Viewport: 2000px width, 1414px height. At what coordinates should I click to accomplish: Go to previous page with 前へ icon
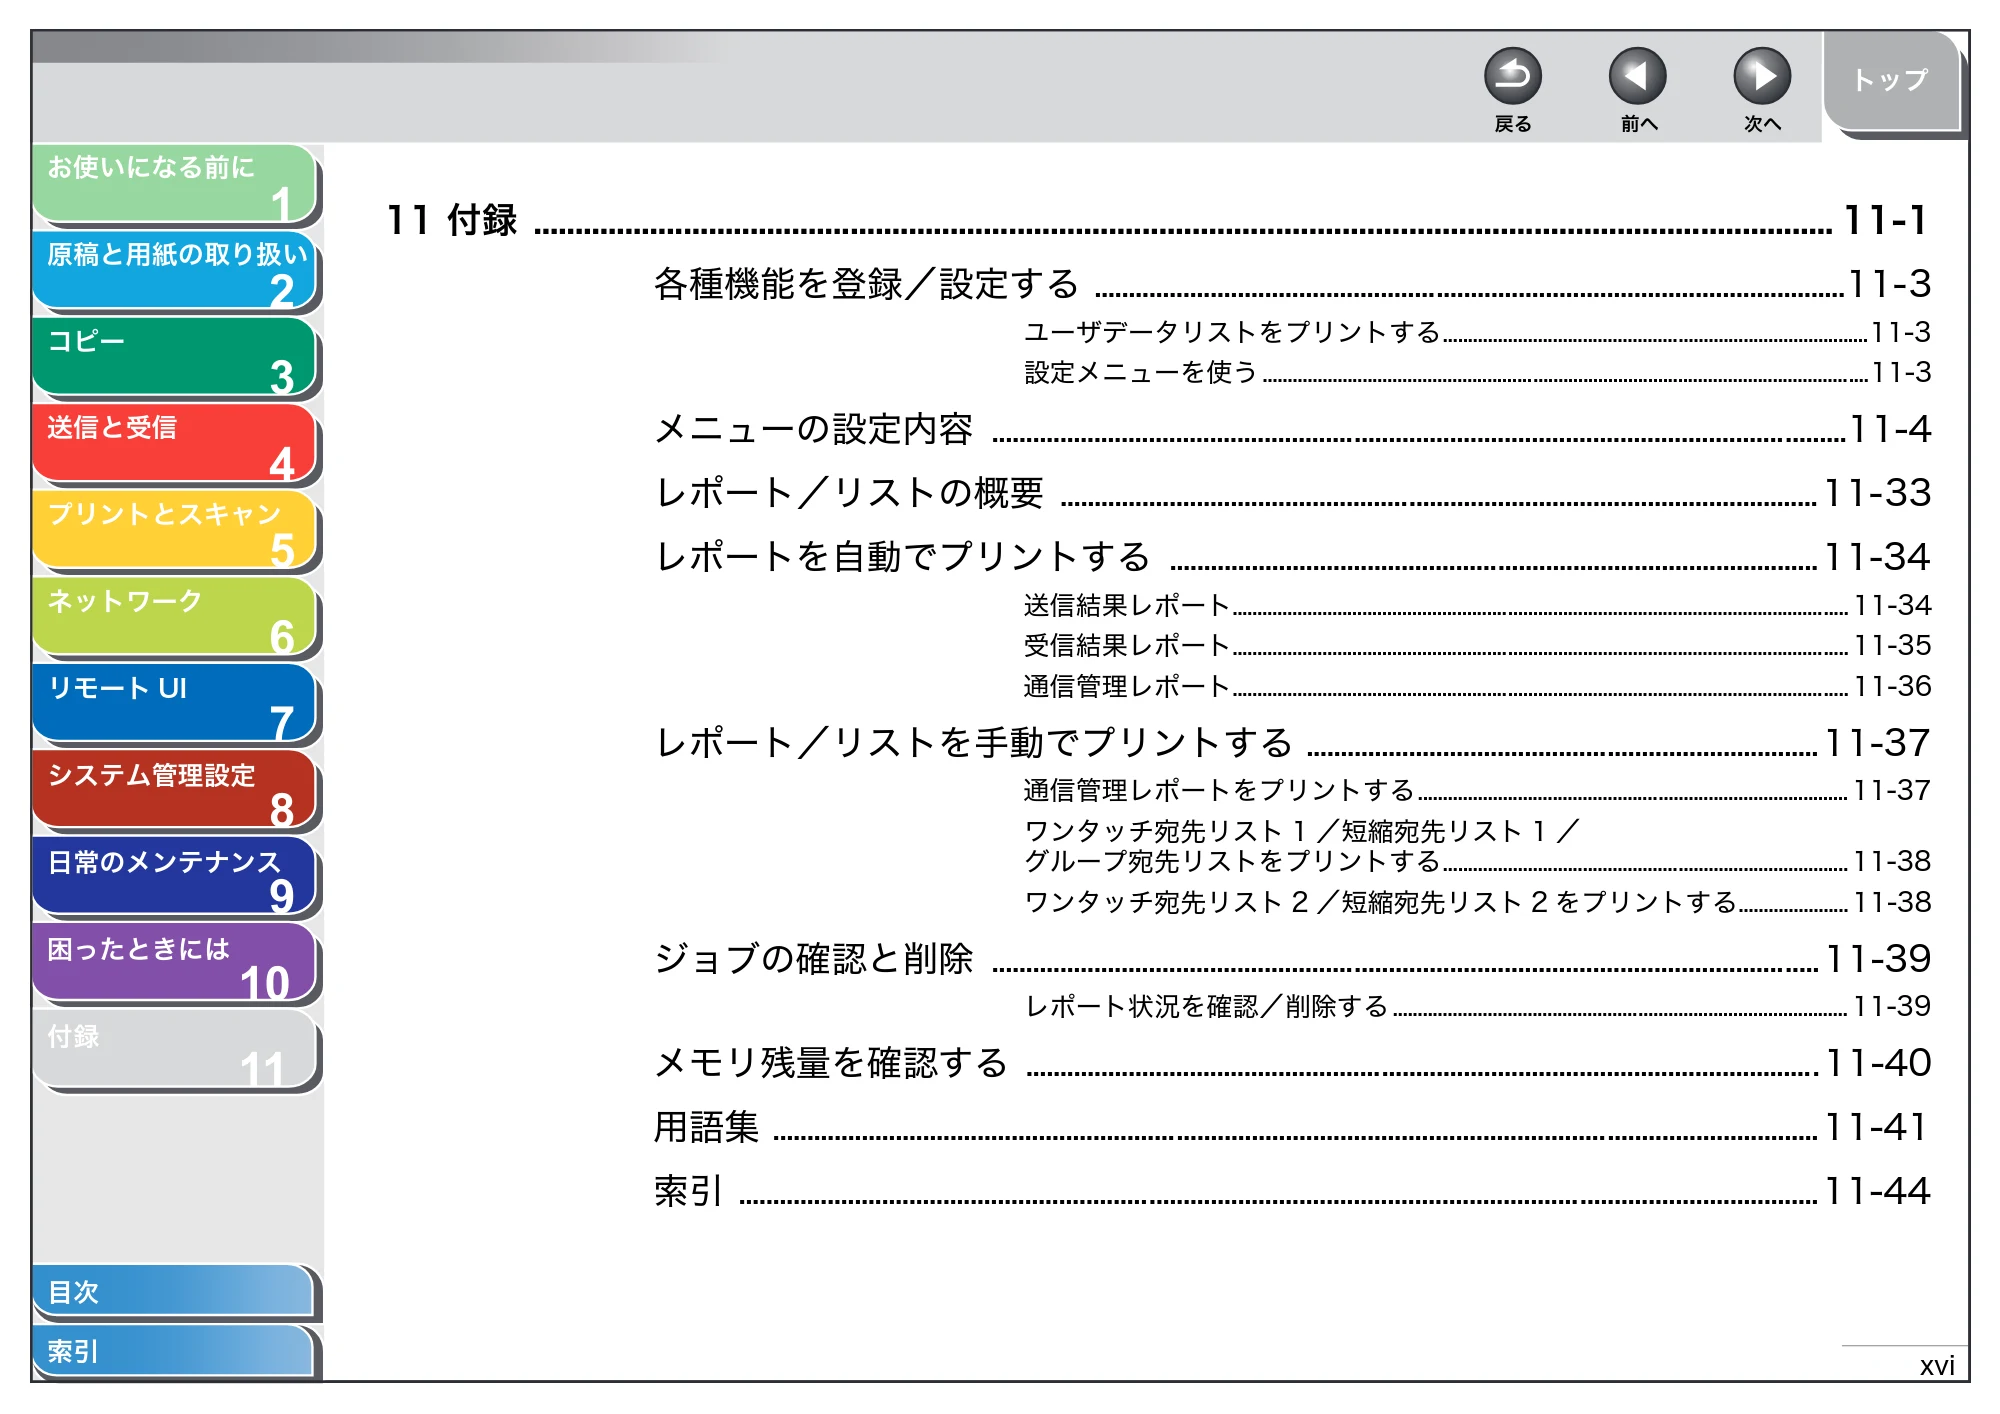coord(1637,77)
